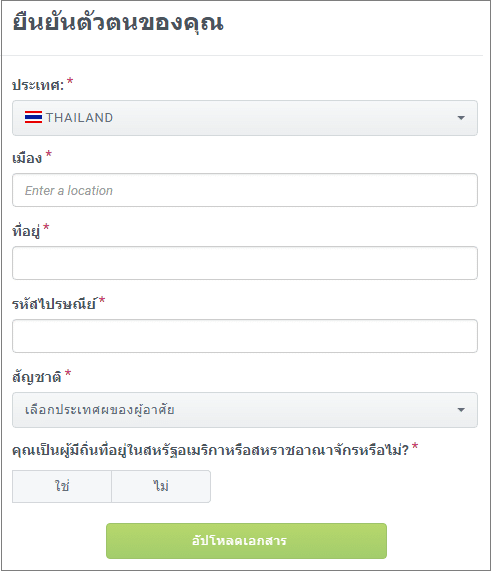Image resolution: width=491 pixels, height=572 pixels.
Task: Click the ที่อยู่ field label
Action: coord(26,231)
